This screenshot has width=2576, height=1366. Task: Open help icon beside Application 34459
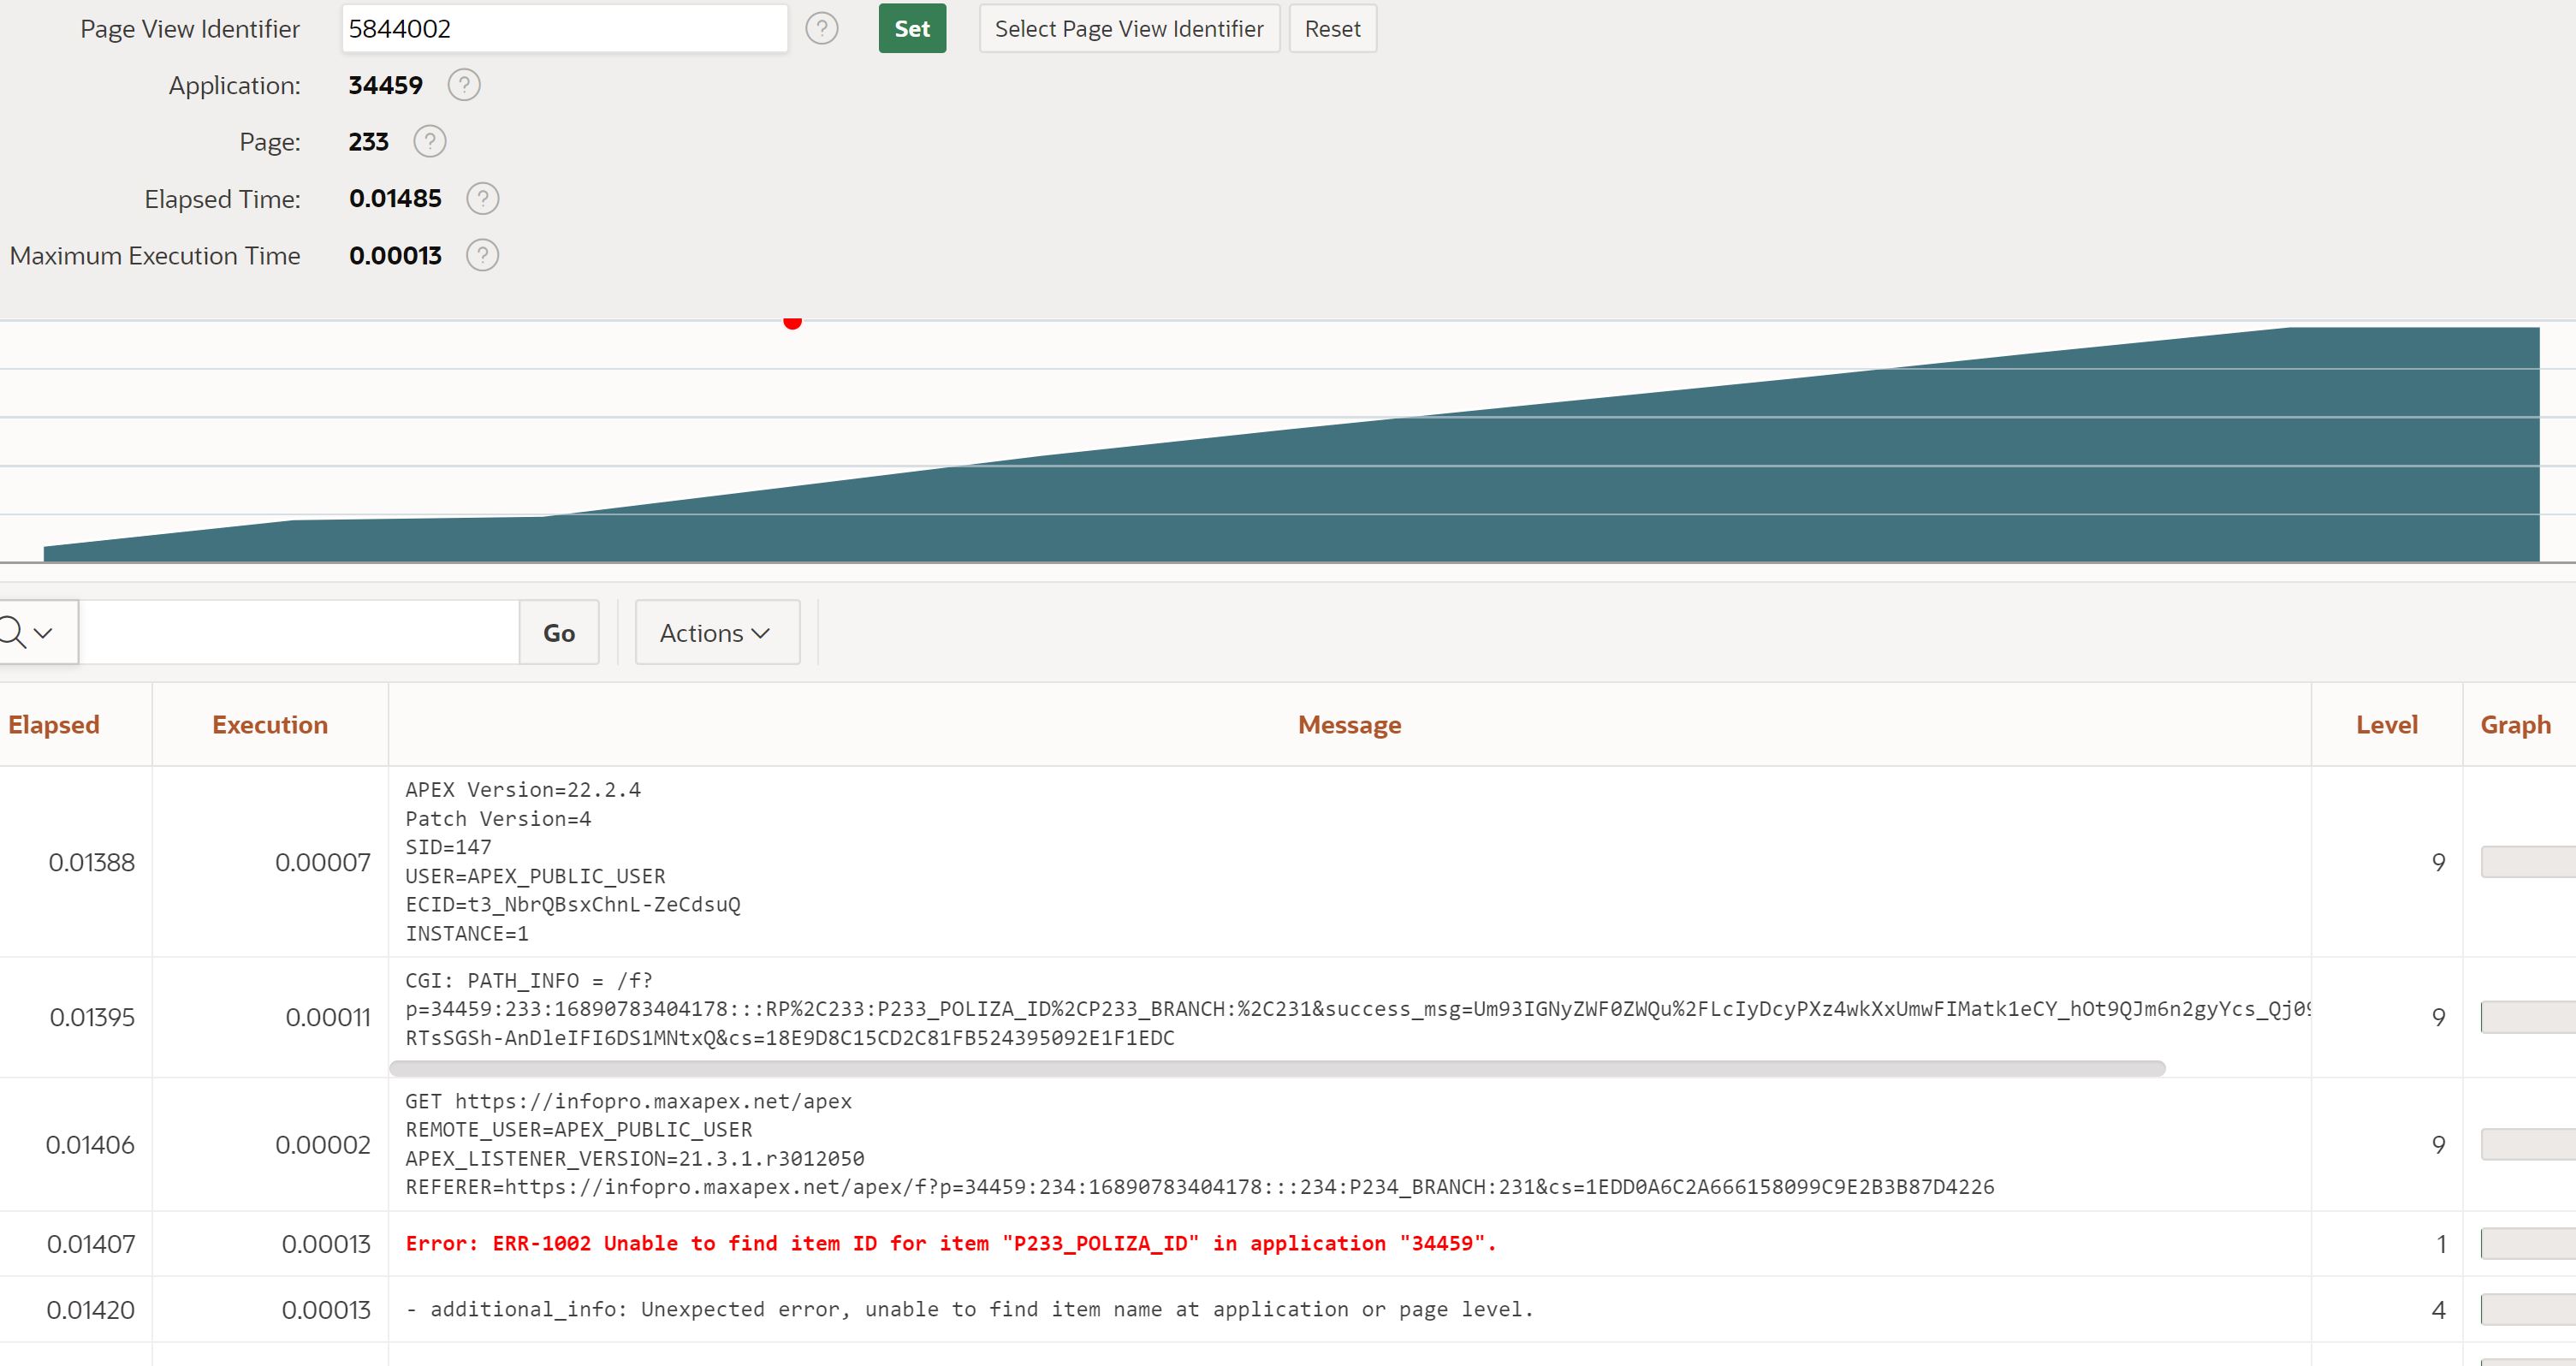(x=464, y=85)
